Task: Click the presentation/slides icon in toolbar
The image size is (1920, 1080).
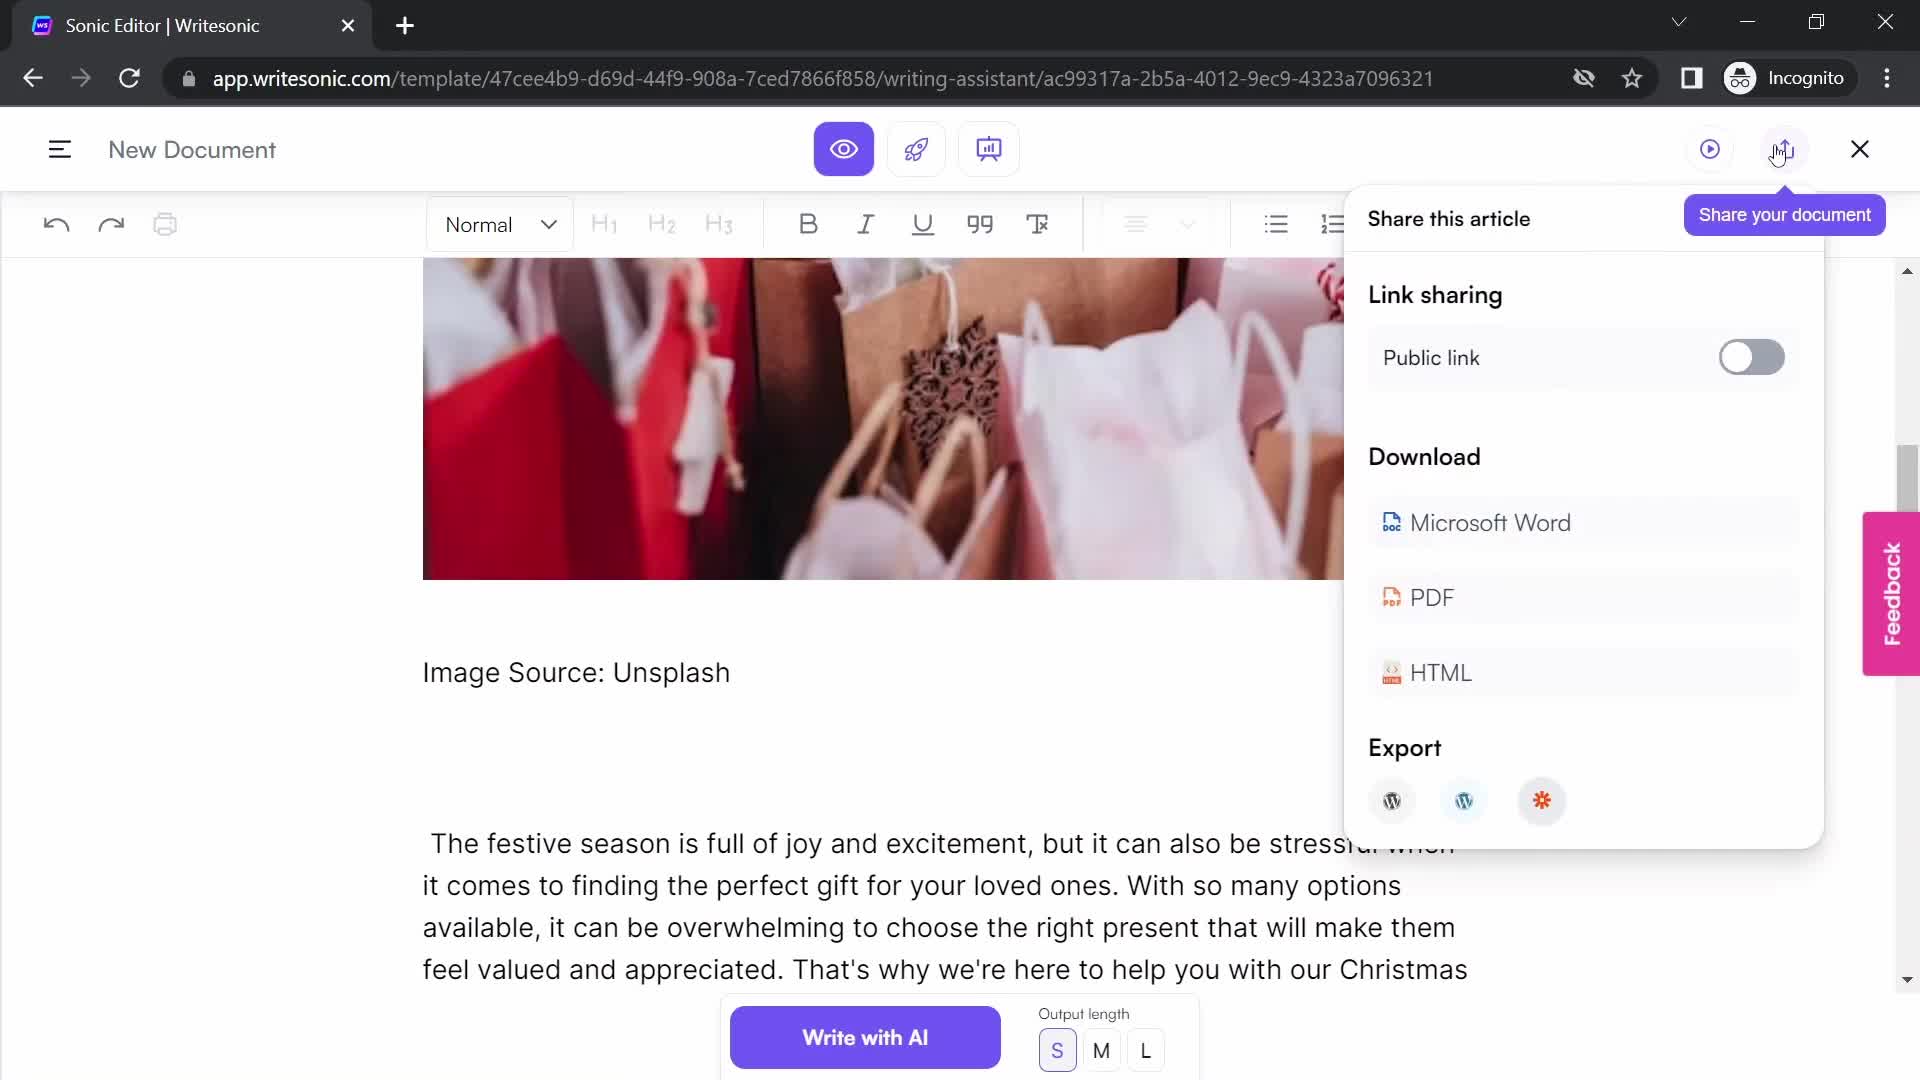Action: 989,149
